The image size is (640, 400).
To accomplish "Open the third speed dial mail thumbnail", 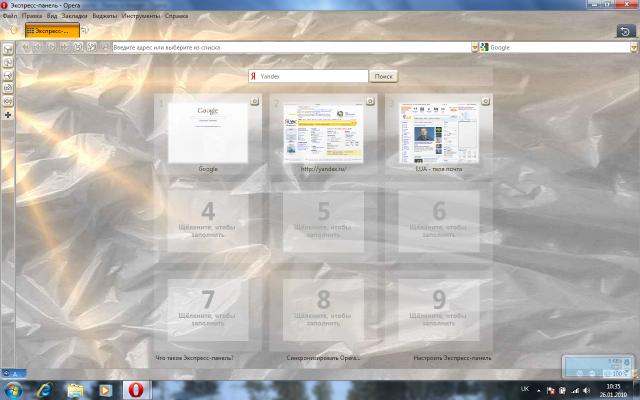I will tap(439, 133).
